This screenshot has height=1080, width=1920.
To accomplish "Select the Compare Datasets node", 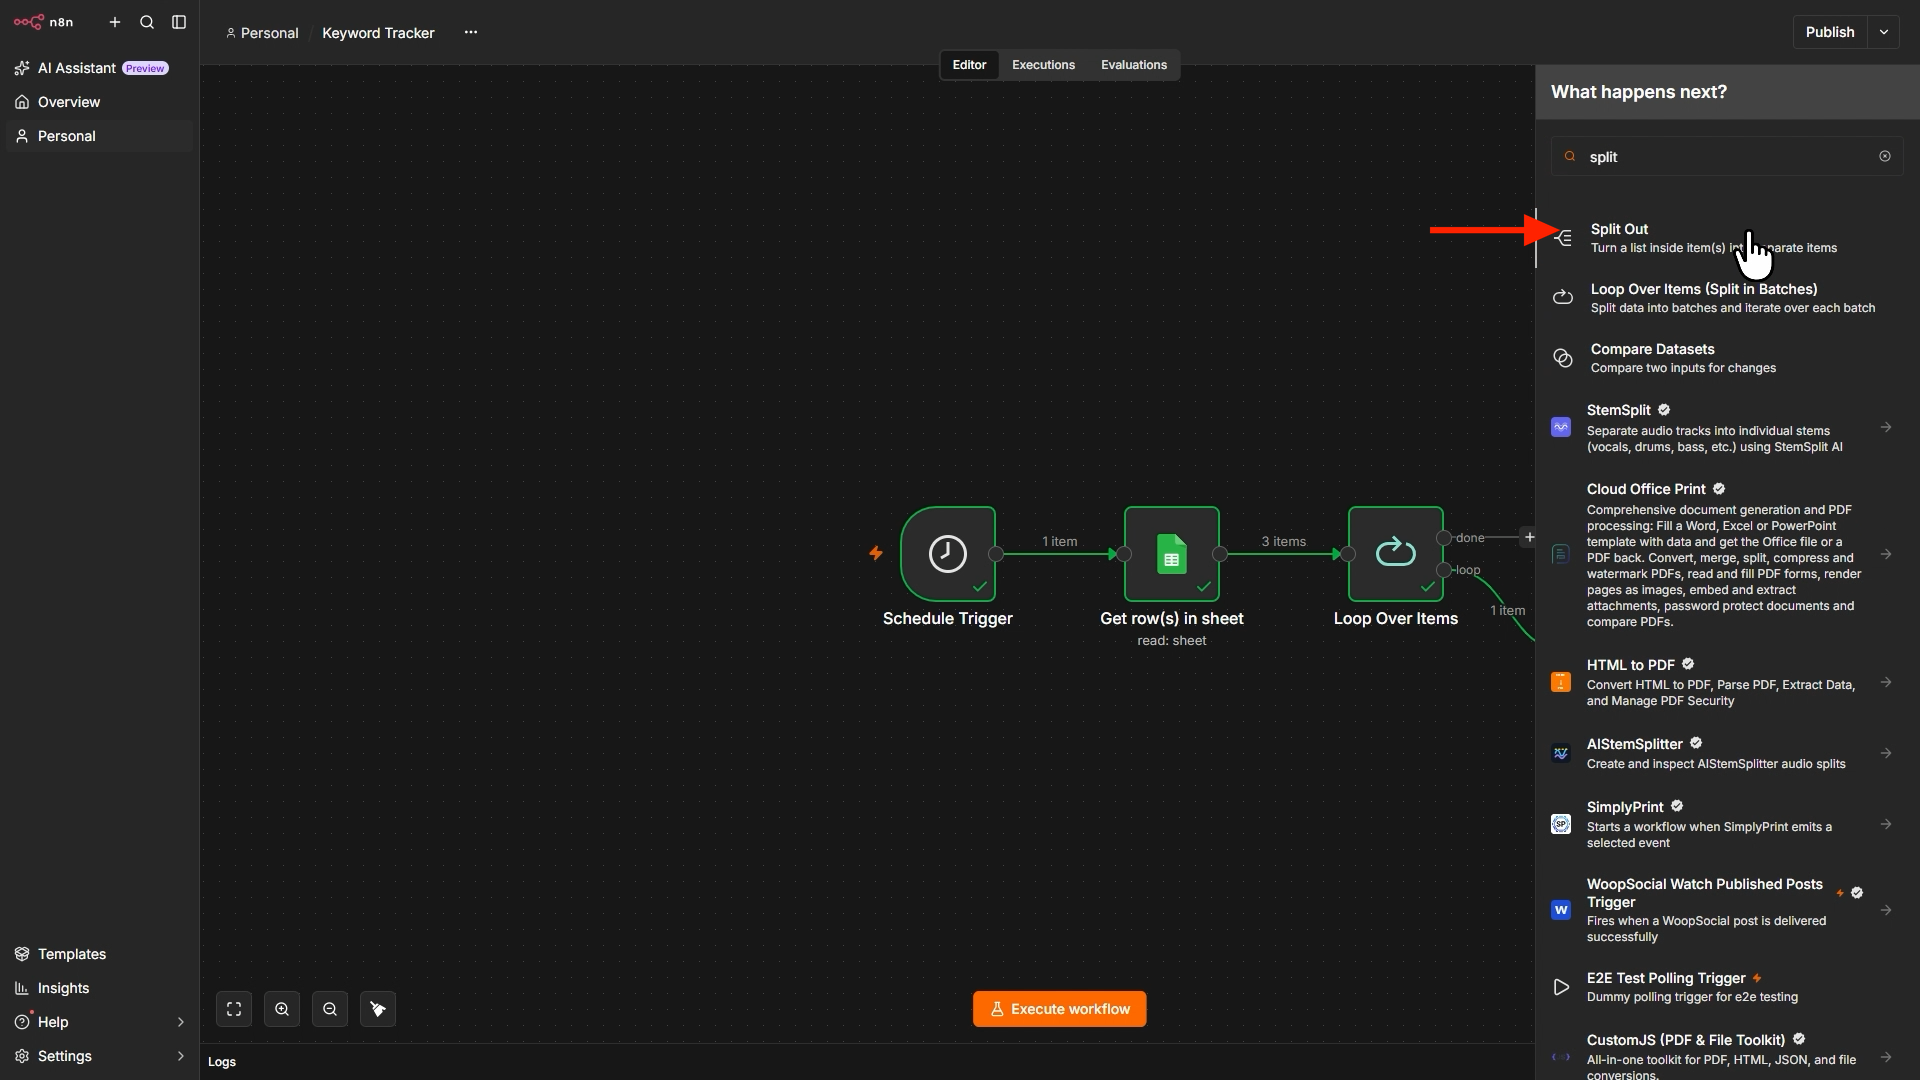I will pyautogui.click(x=1727, y=358).
